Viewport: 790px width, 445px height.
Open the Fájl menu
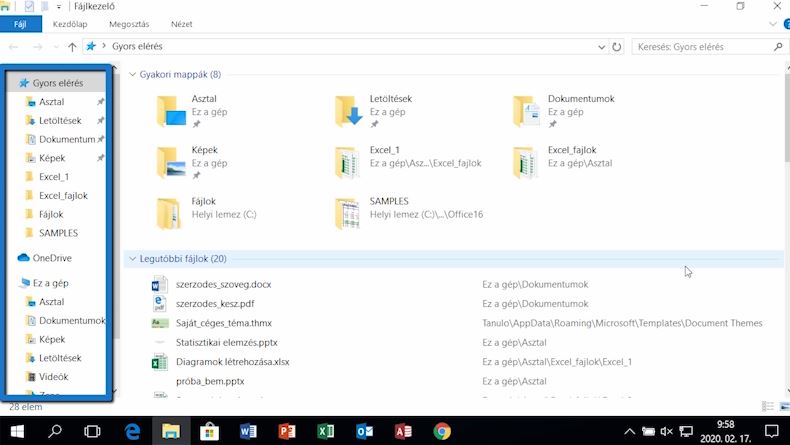pyautogui.click(x=21, y=24)
